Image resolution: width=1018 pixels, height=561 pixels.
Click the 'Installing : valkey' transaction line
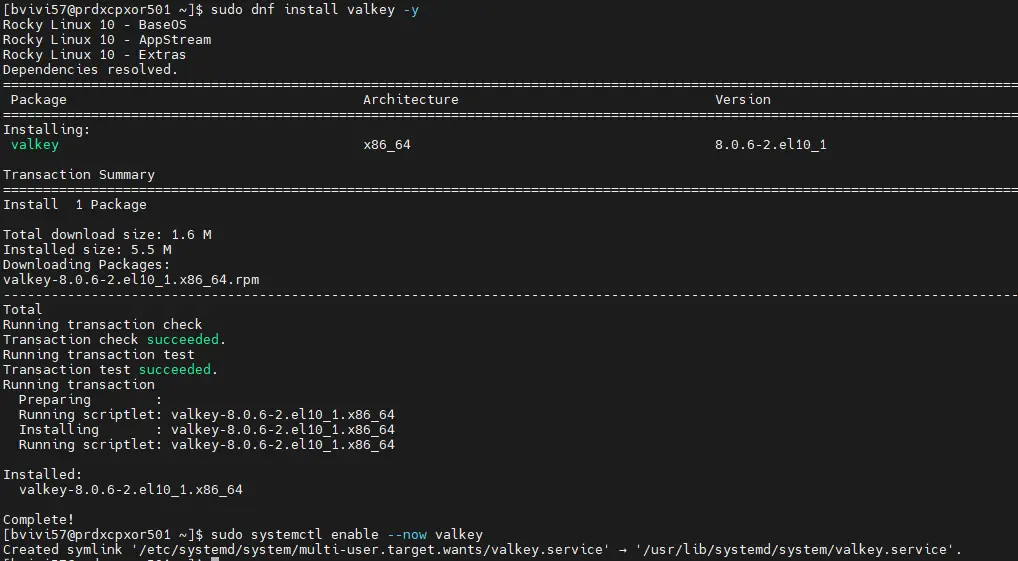tap(206, 429)
